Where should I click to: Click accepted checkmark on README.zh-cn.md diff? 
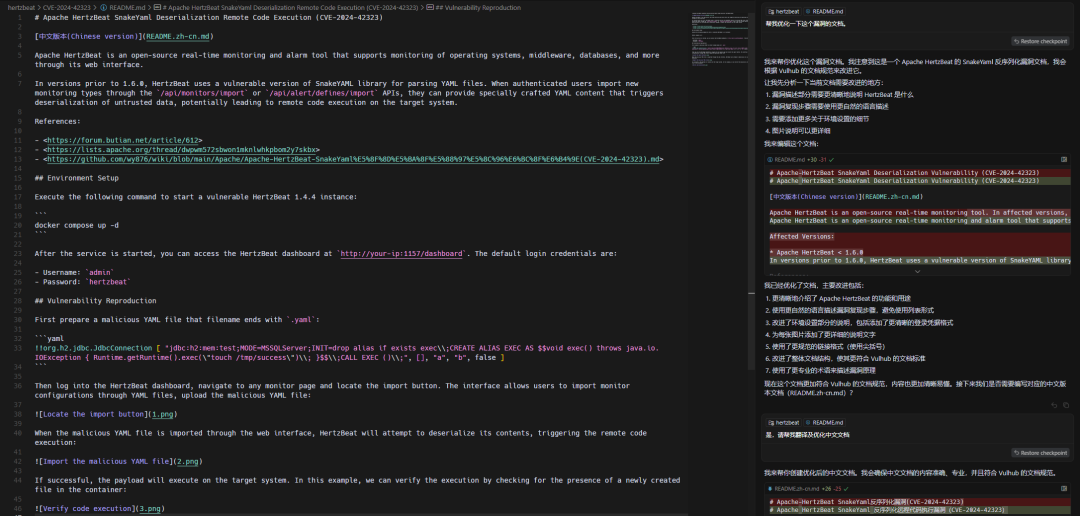[x=849, y=488]
